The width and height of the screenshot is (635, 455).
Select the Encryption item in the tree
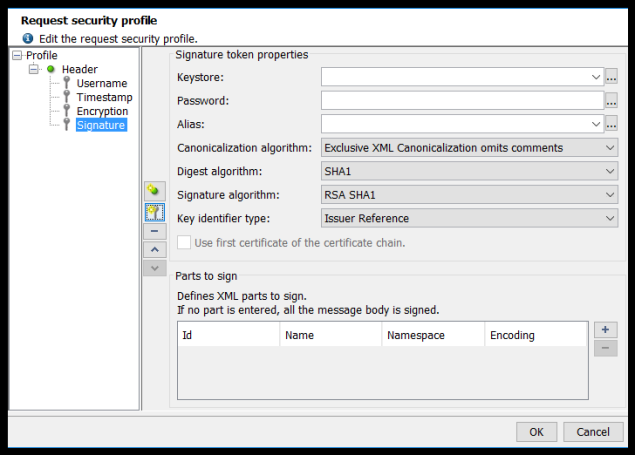(x=102, y=111)
